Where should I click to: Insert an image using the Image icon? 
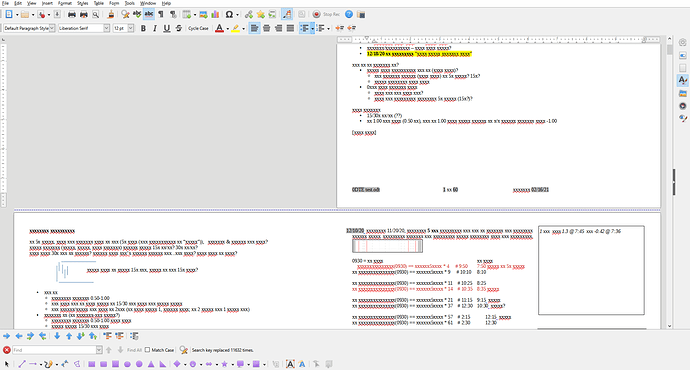pyautogui.click(x=203, y=15)
